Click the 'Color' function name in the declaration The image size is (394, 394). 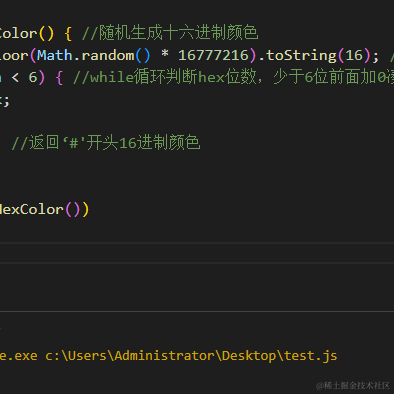18,33
